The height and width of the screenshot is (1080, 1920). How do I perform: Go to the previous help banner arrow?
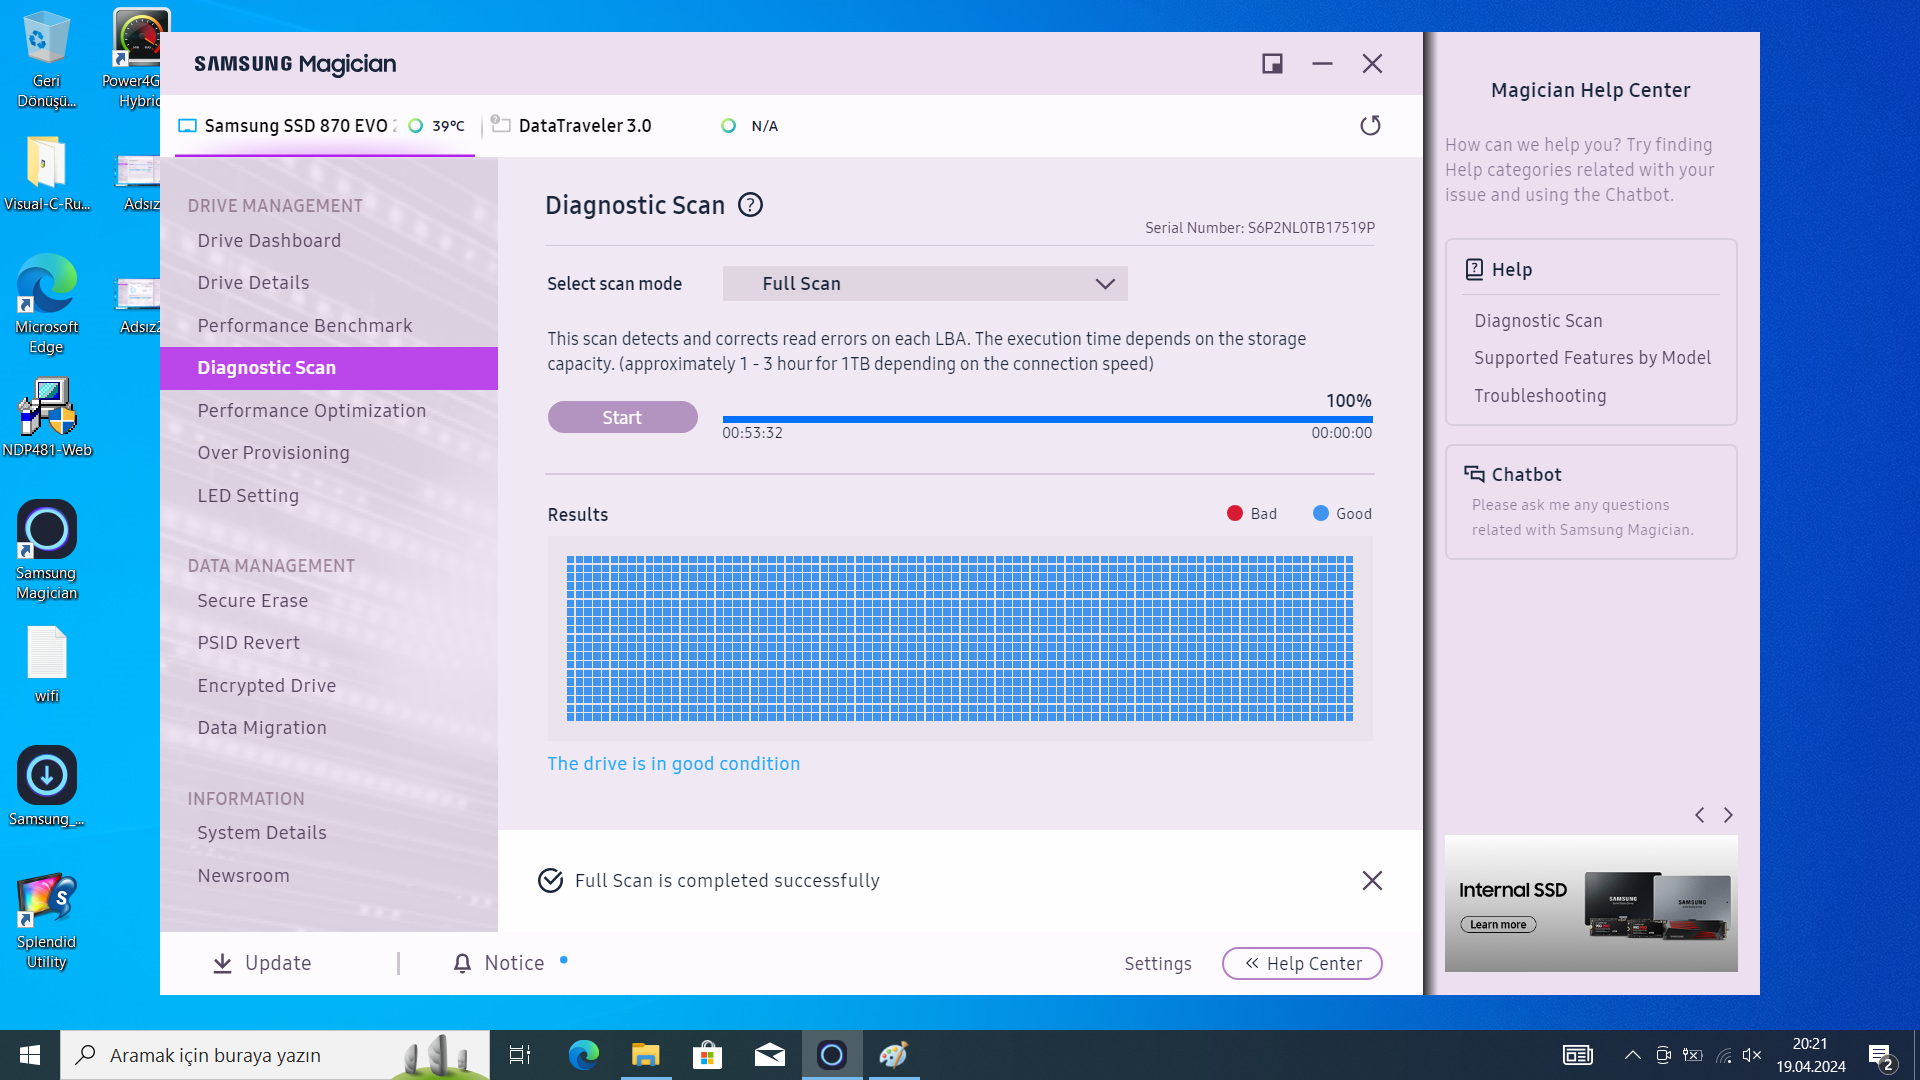pos(1699,815)
